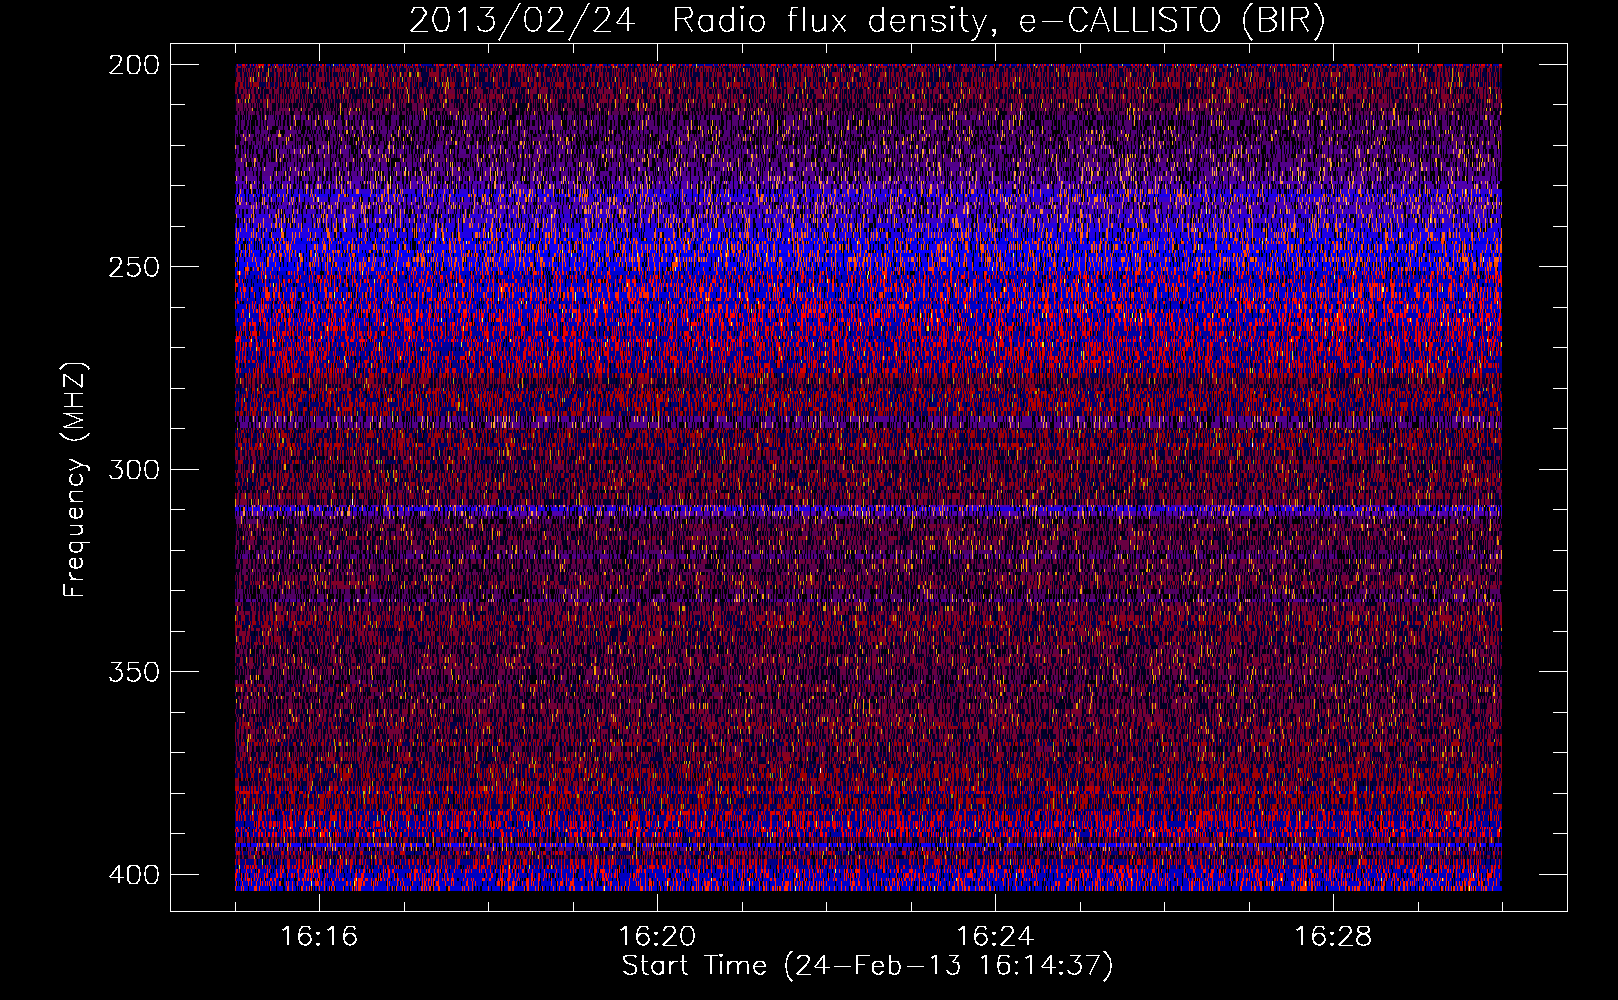Click the 200 frequency tick label

(x=133, y=65)
